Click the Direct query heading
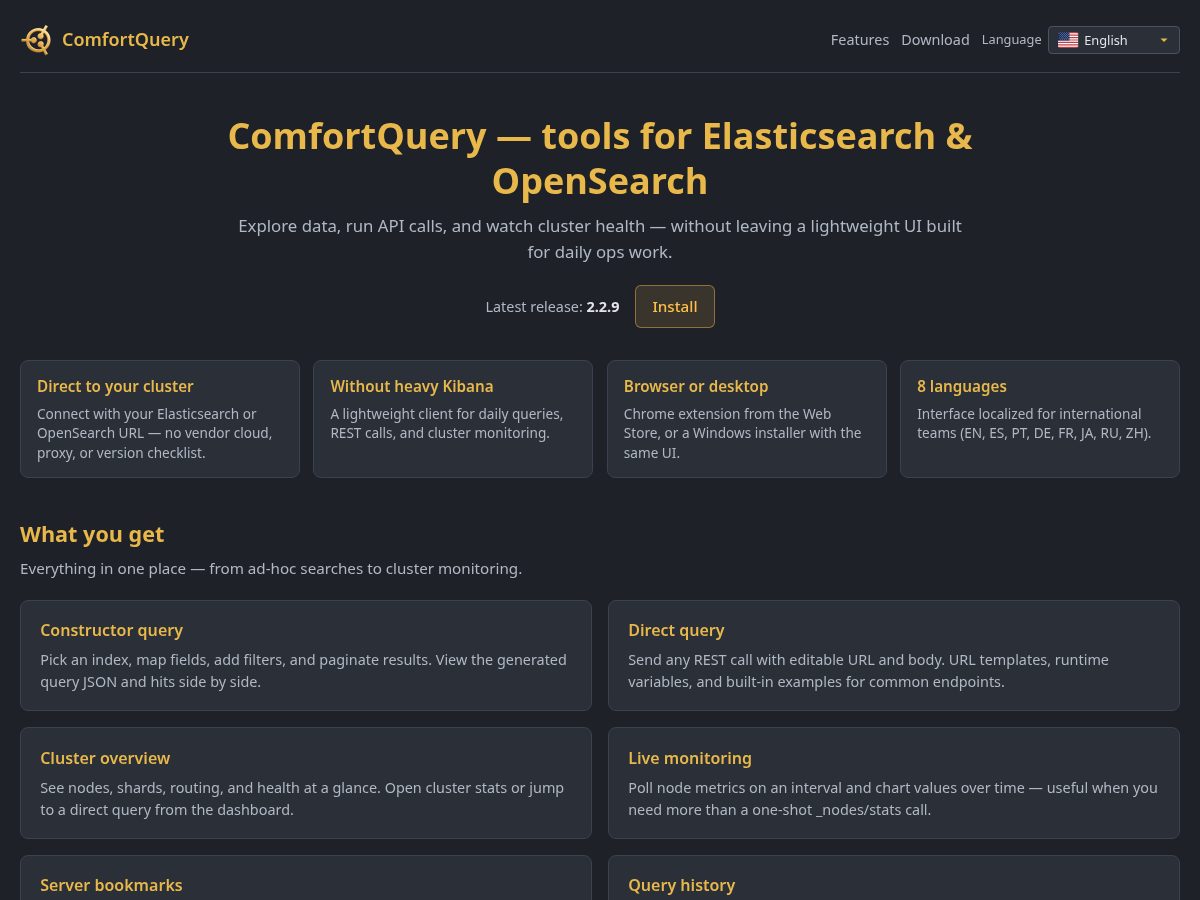The image size is (1200, 900). tap(676, 630)
